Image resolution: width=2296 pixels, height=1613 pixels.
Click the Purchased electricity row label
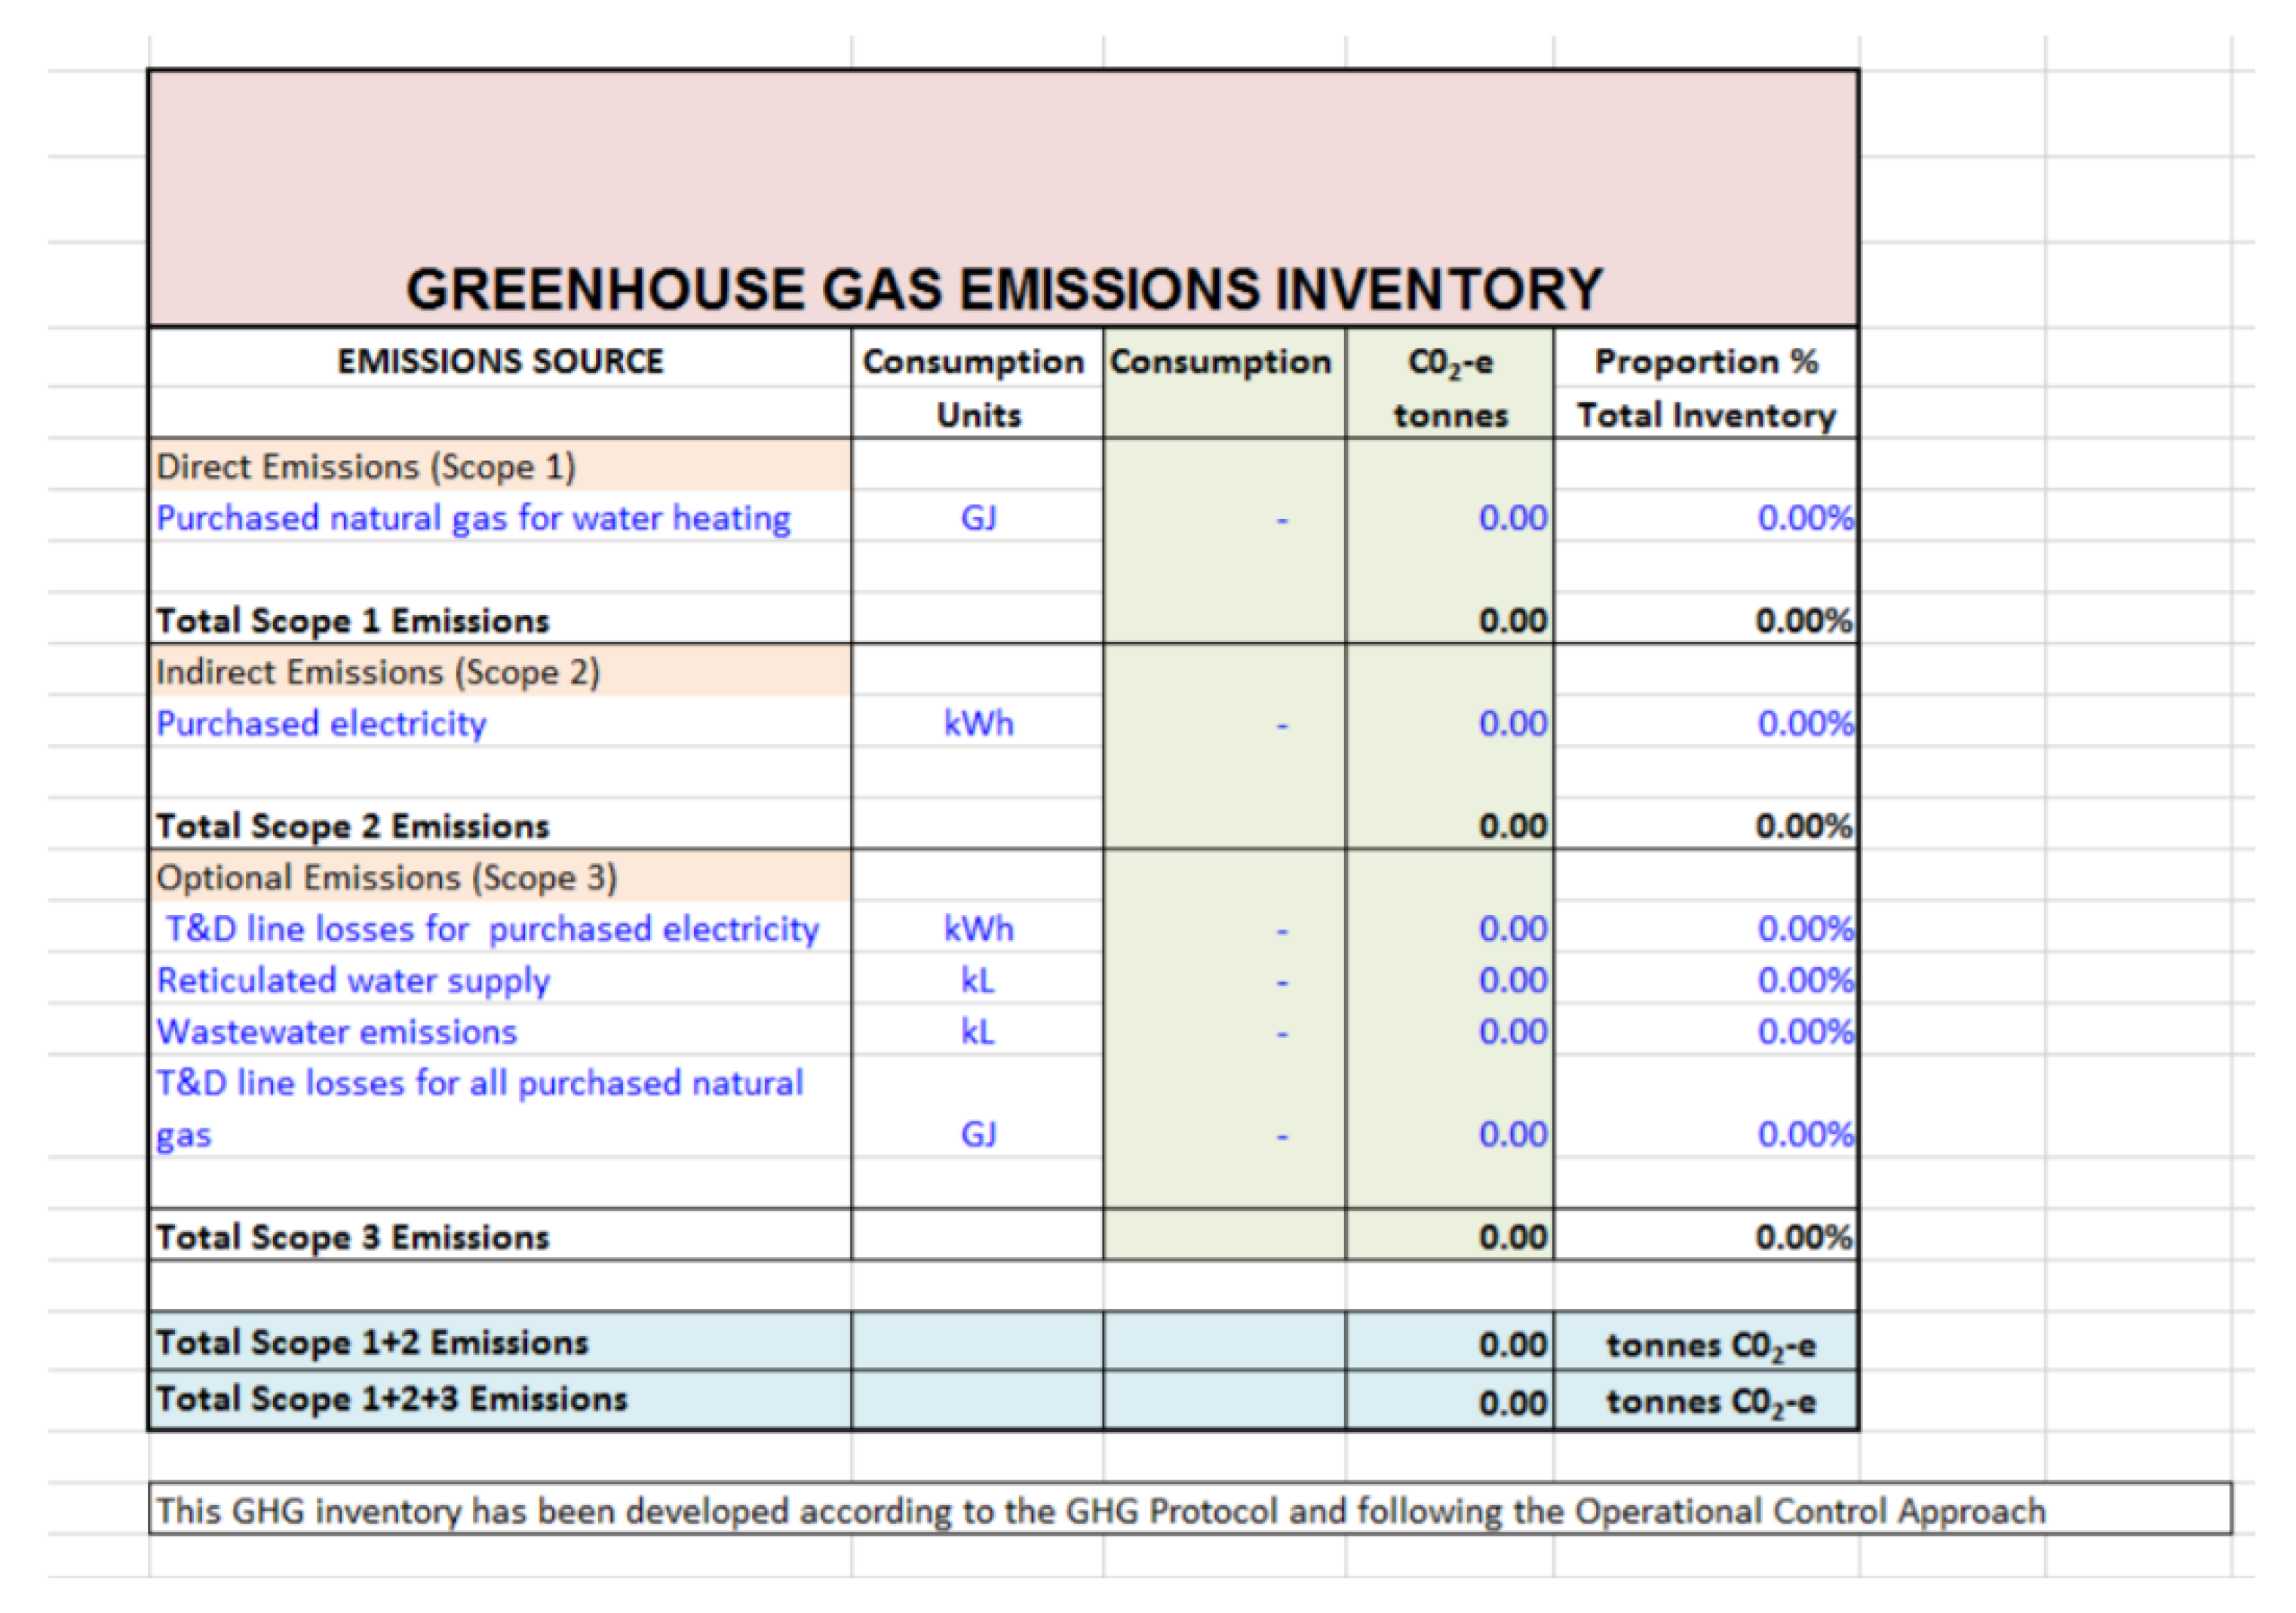[x=321, y=724]
